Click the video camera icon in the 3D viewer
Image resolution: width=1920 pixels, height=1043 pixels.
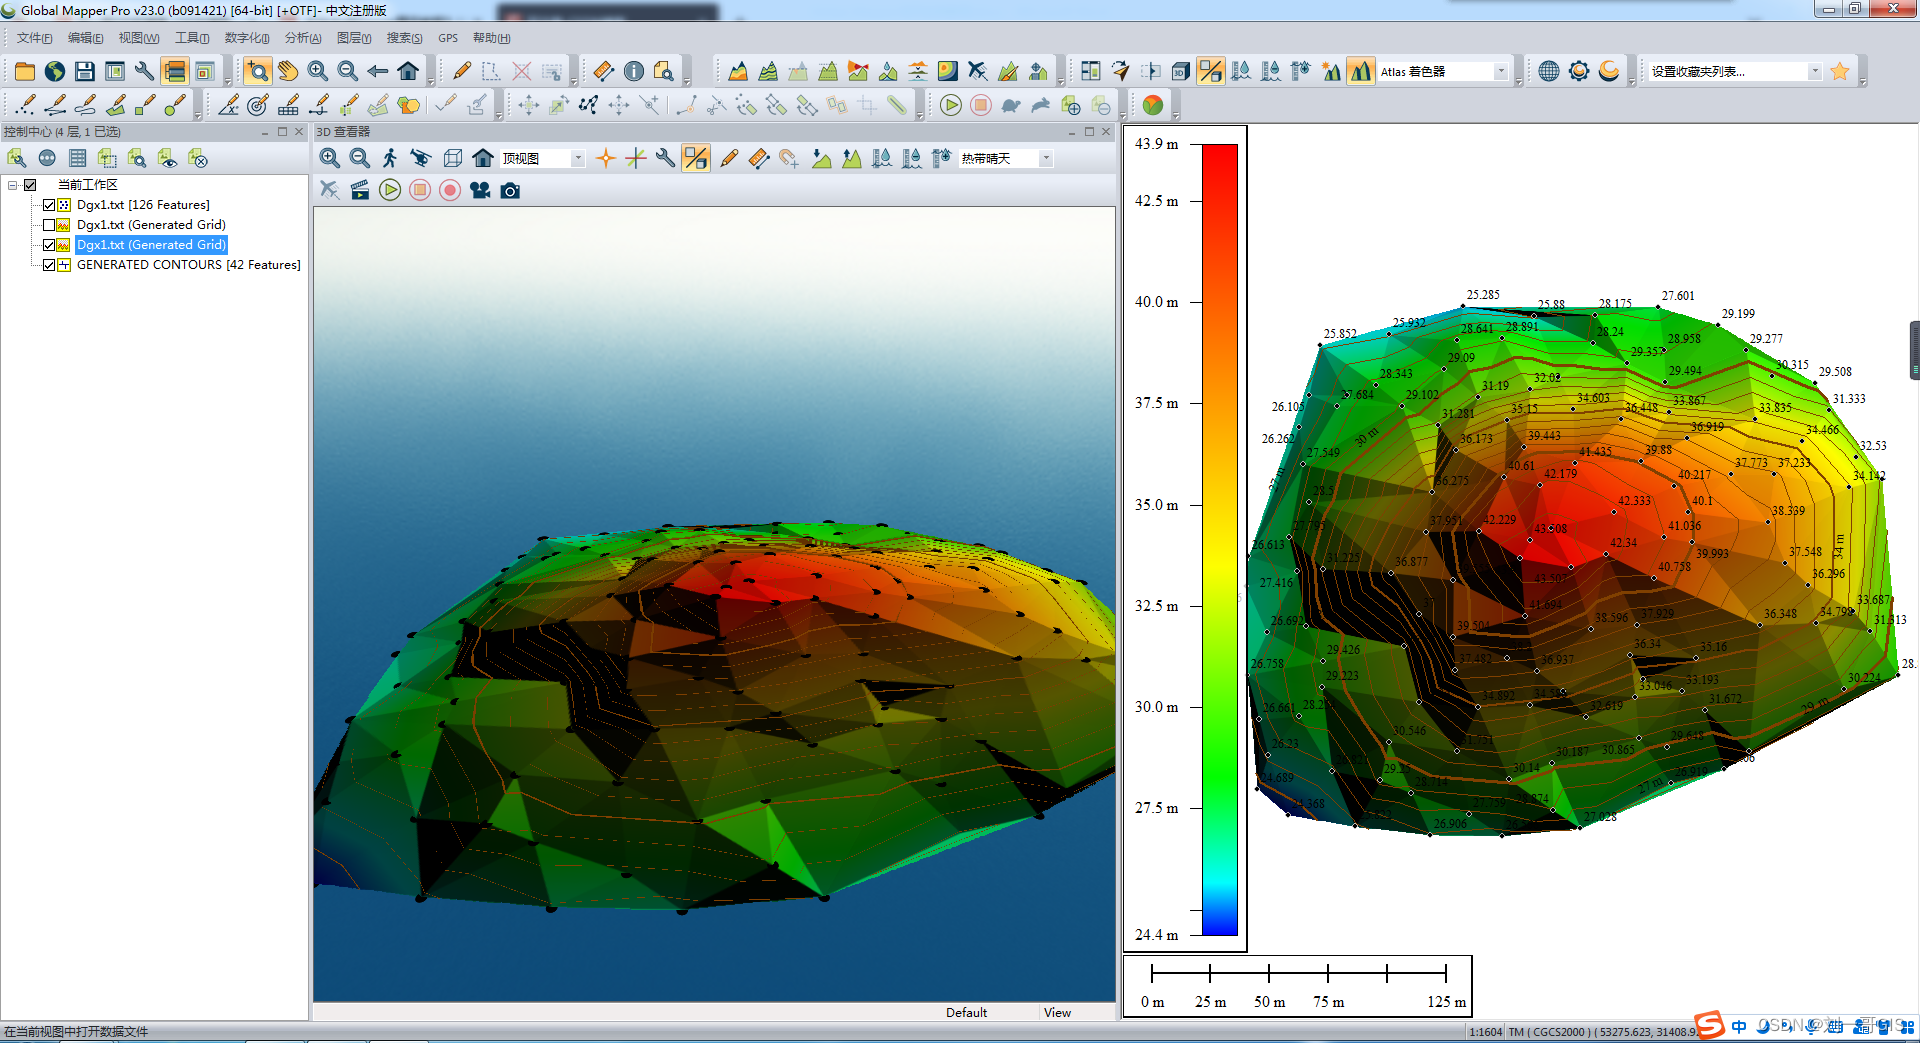coord(480,190)
